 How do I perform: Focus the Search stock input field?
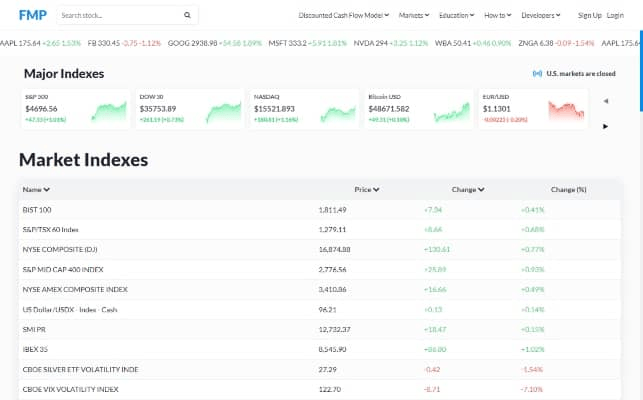click(120, 15)
